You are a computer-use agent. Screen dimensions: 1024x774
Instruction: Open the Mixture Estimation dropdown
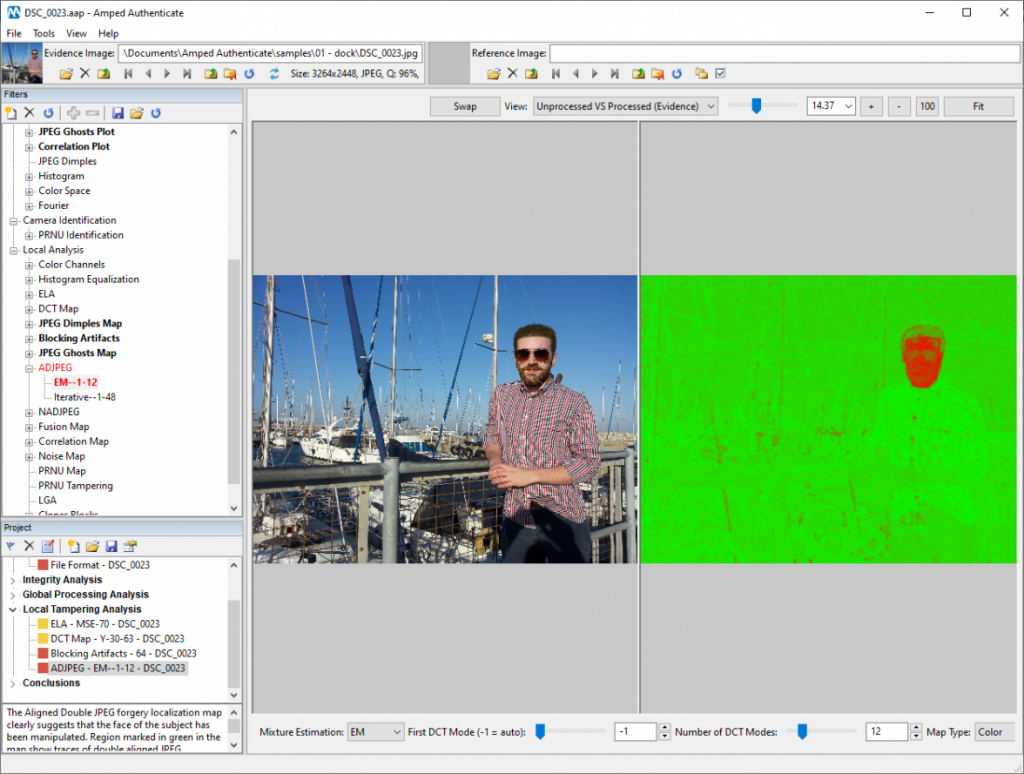[x=375, y=732]
